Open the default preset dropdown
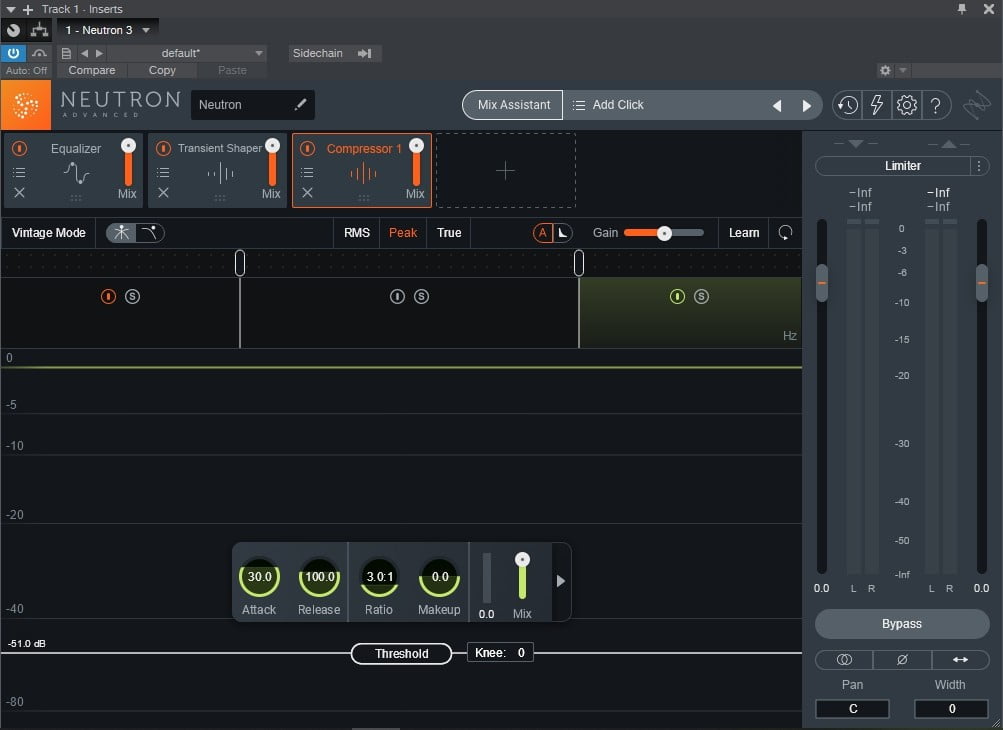The image size is (1003, 730). [x=259, y=53]
